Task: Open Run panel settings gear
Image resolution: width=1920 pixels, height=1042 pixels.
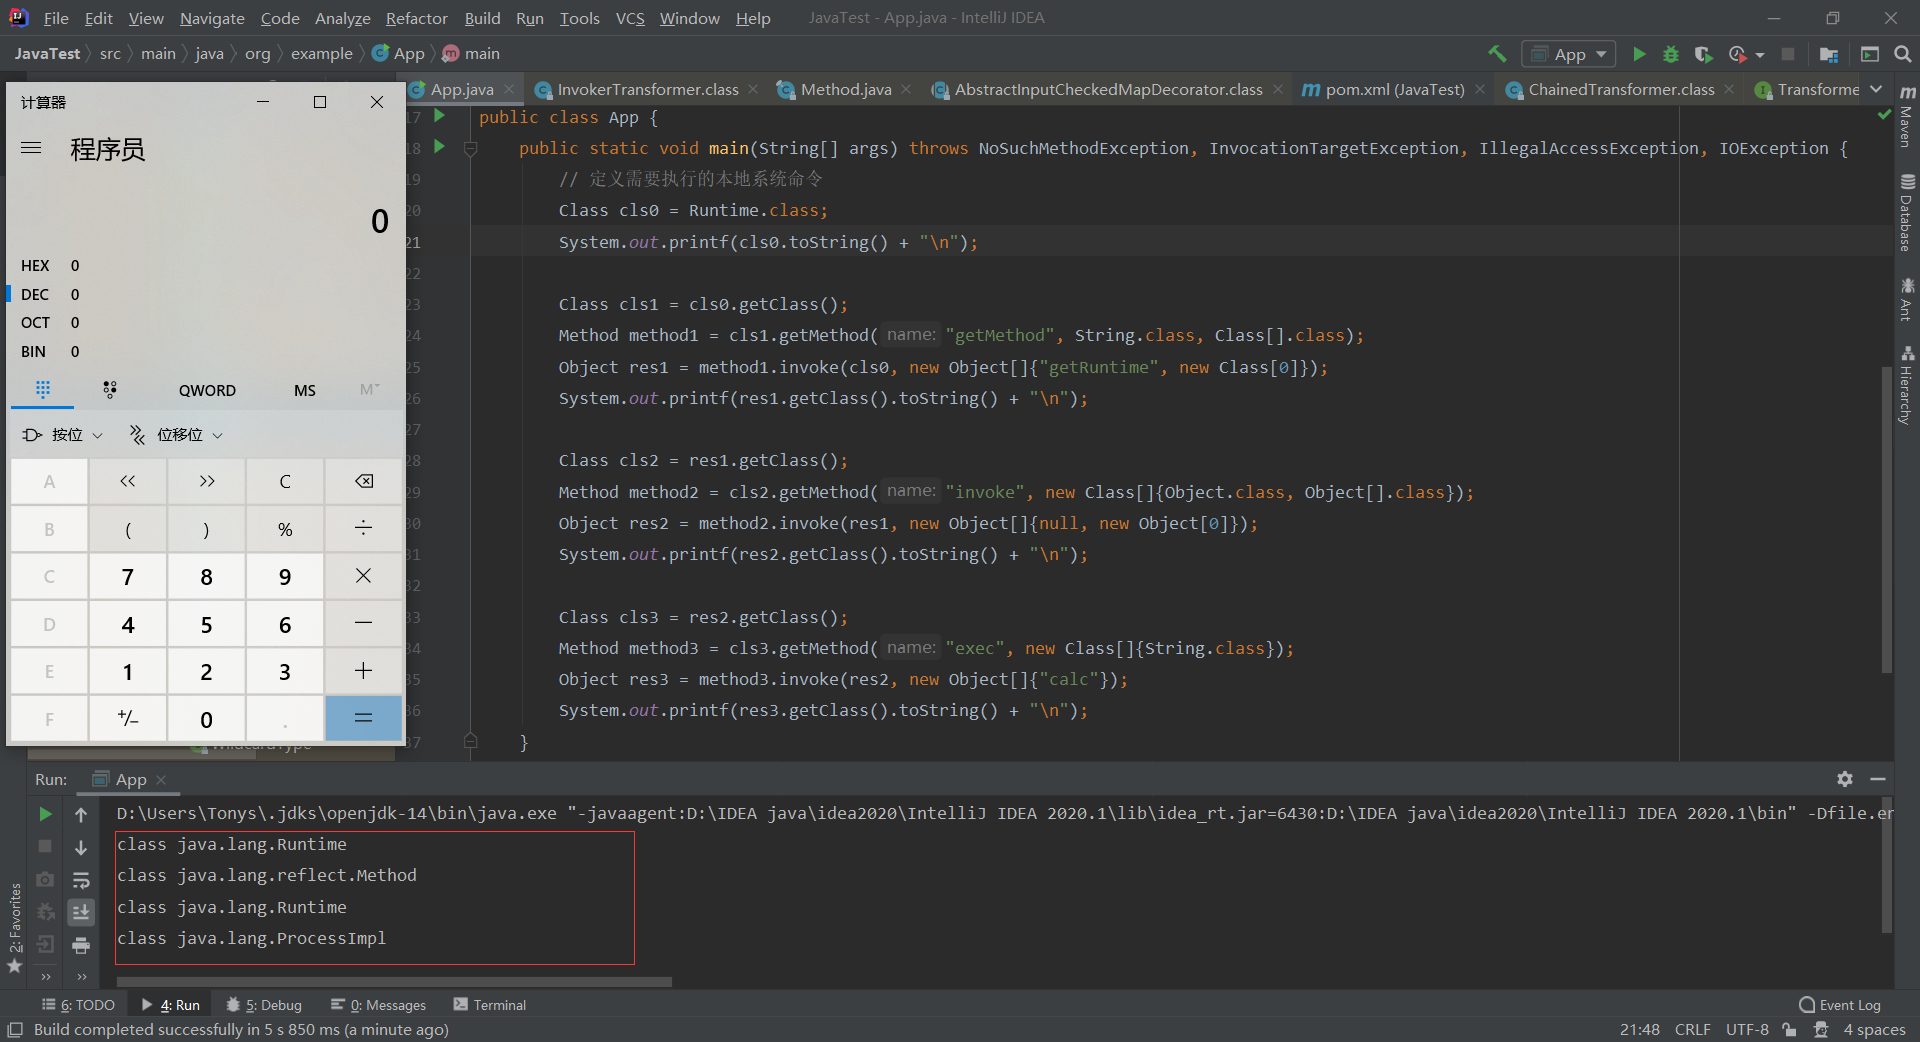Action: pyautogui.click(x=1845, y=778)
